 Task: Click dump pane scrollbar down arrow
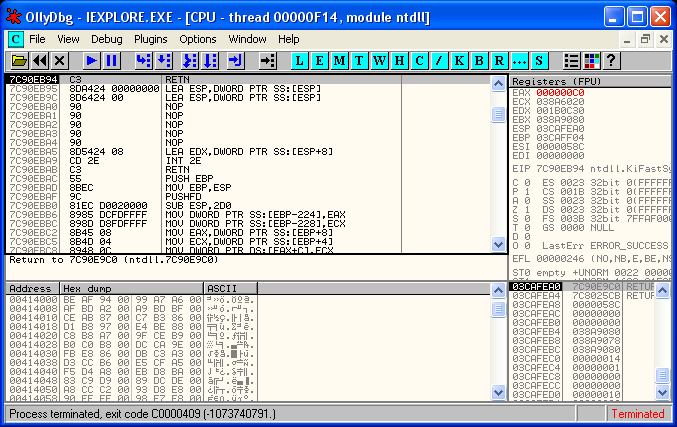click(498, 392)
